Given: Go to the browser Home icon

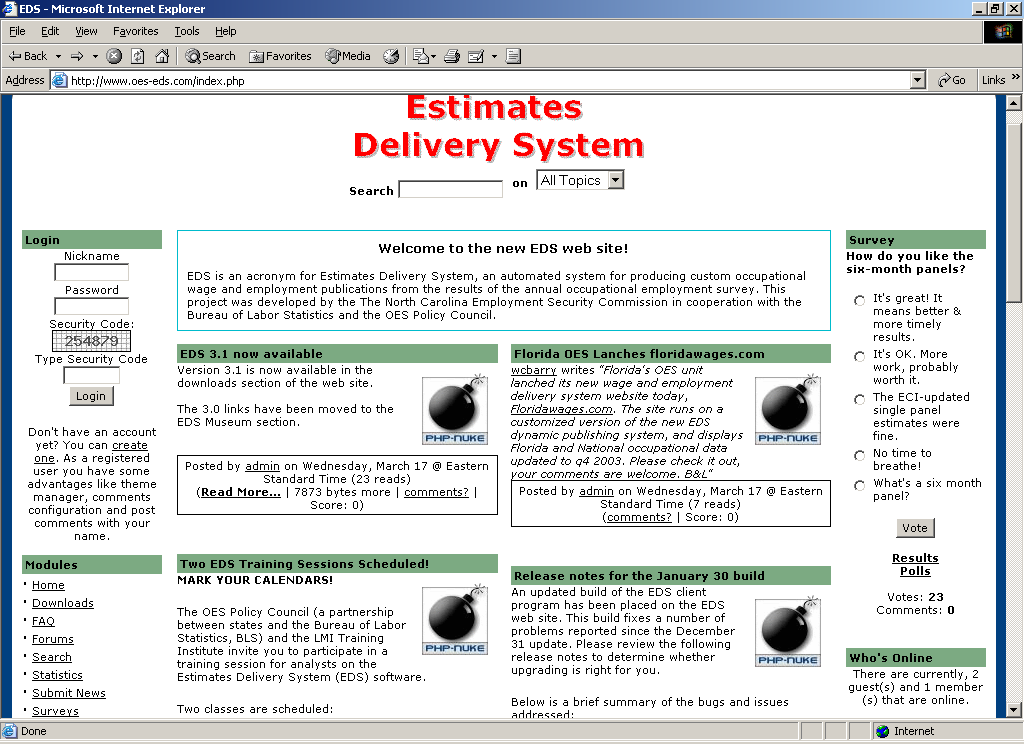Looking at the screenshot, I should pos(162,56).
